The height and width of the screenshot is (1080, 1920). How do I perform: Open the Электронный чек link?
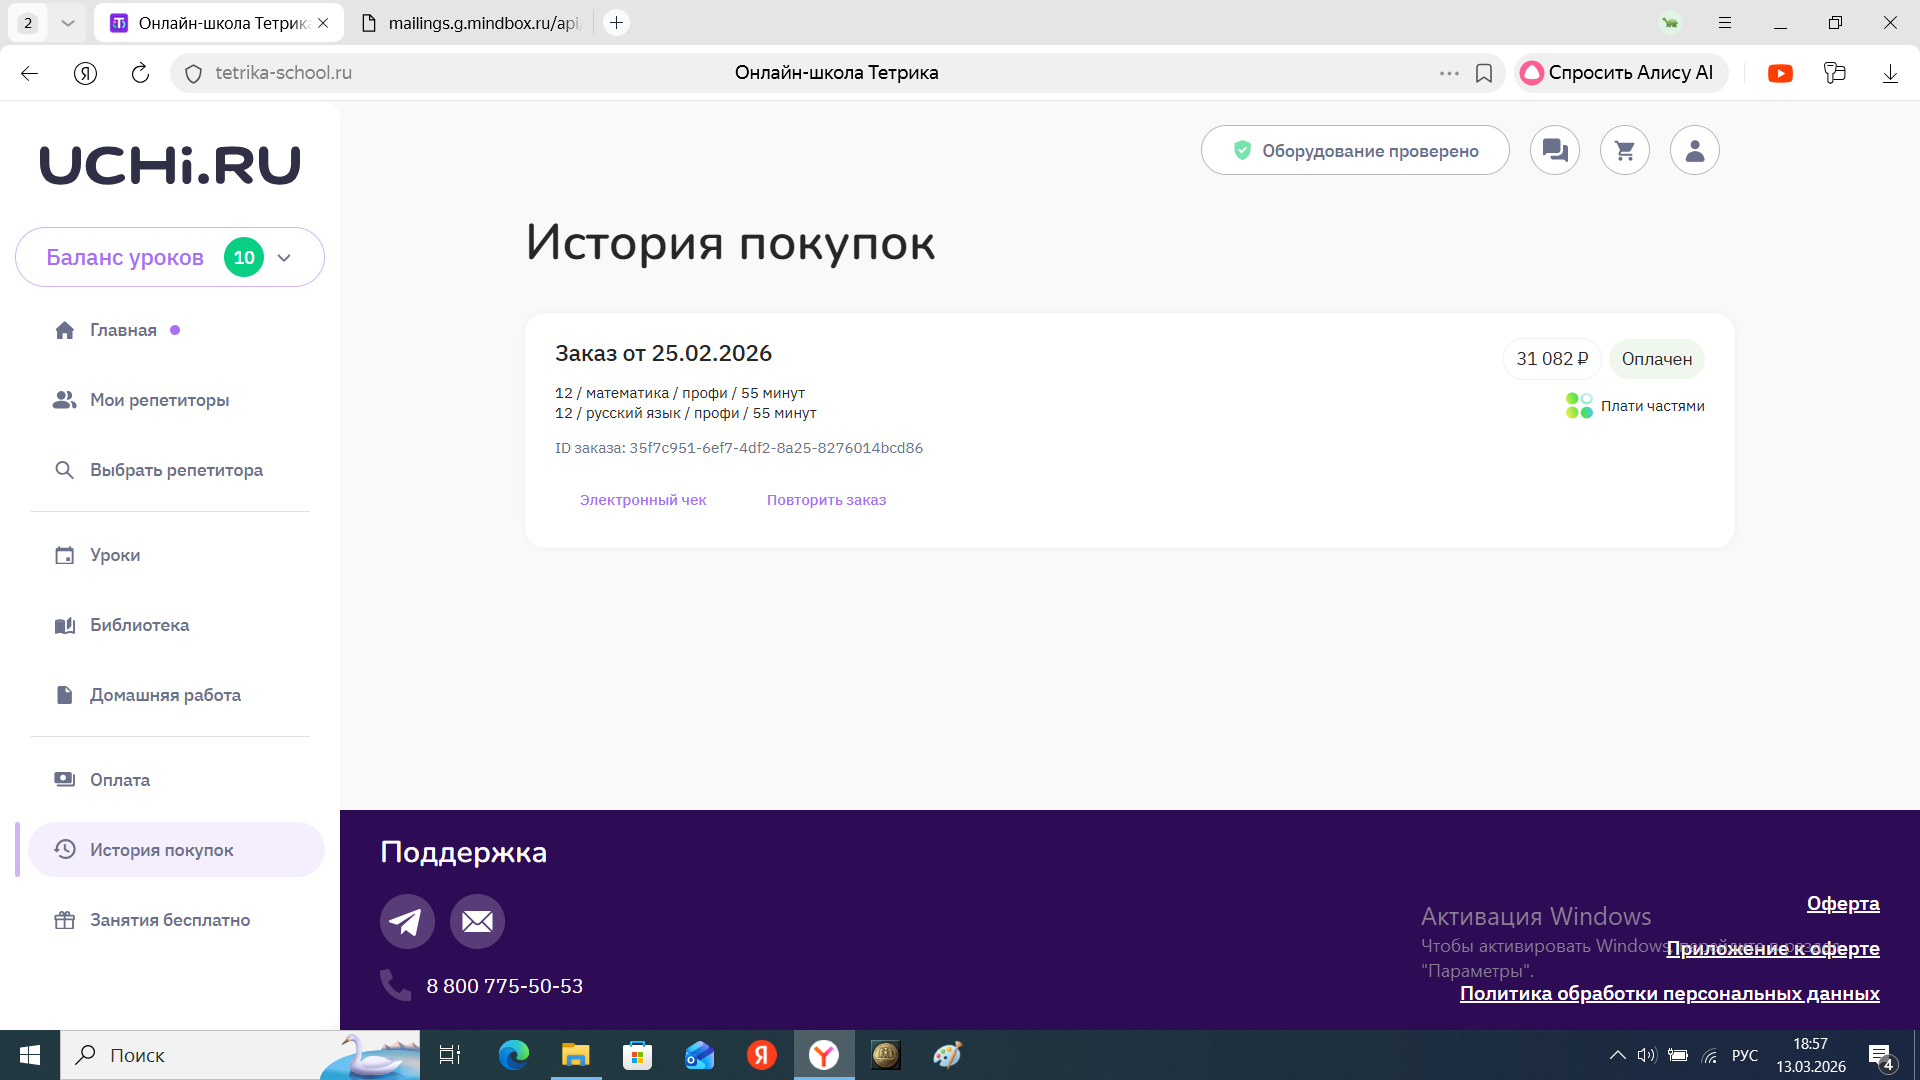click(643, 500)
